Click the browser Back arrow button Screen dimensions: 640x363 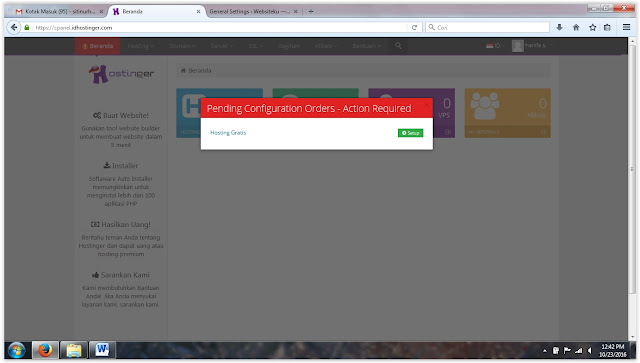point(14,27)
